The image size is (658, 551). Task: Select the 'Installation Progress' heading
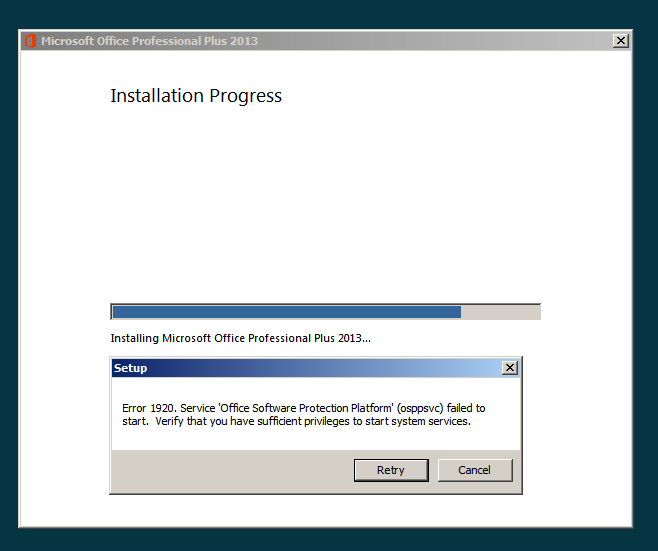(196, 96)
